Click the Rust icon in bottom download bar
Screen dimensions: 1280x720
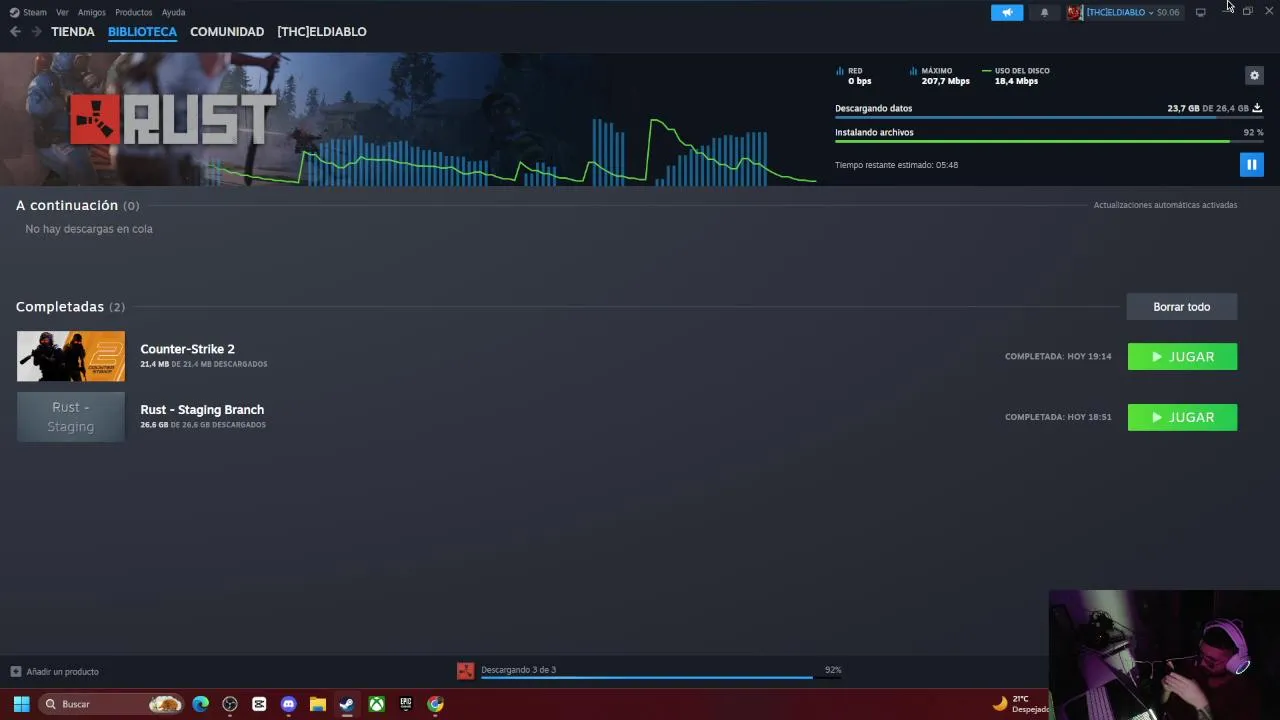pyautogui.click(x=465, y=671)
